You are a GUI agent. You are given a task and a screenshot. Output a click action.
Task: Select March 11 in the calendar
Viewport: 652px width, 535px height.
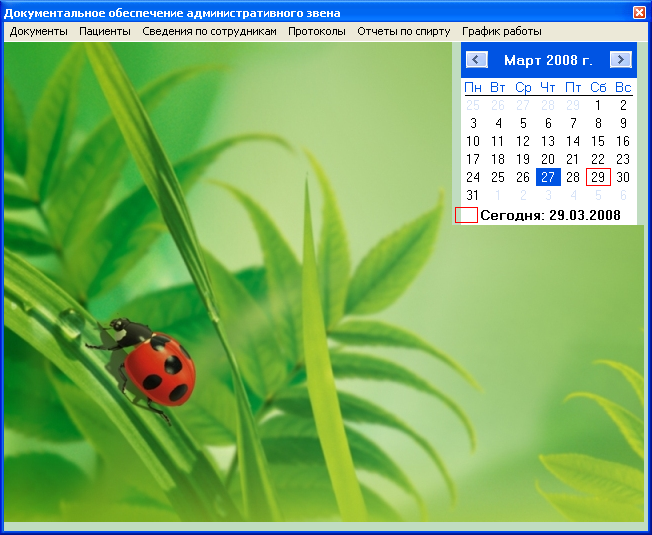[x=498, y=141]
